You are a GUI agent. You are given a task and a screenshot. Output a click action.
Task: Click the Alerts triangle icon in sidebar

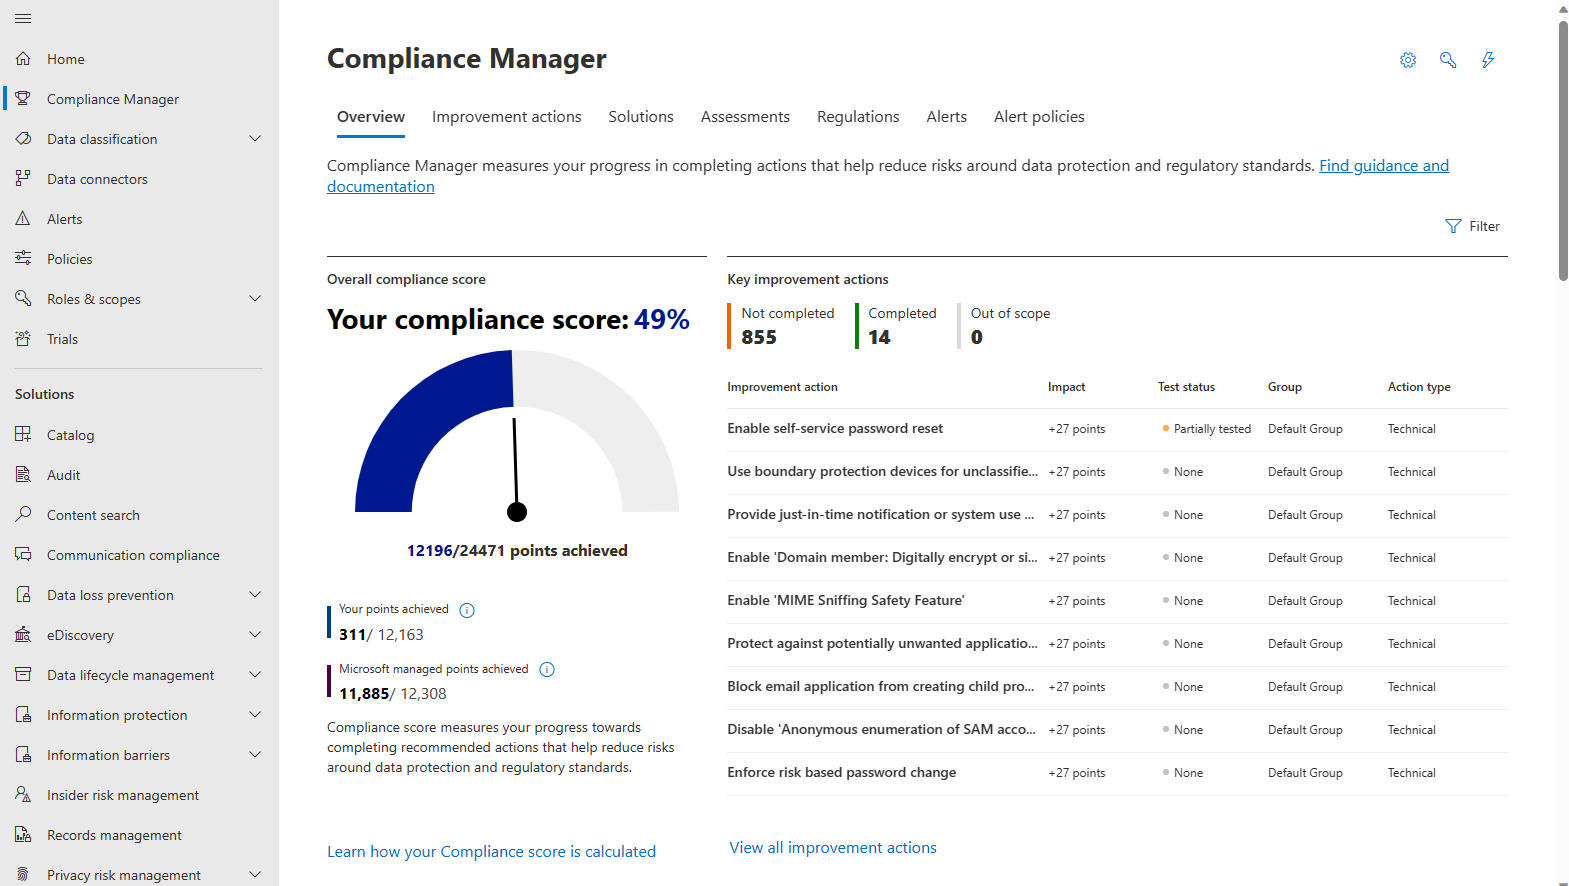click(23, 218)
